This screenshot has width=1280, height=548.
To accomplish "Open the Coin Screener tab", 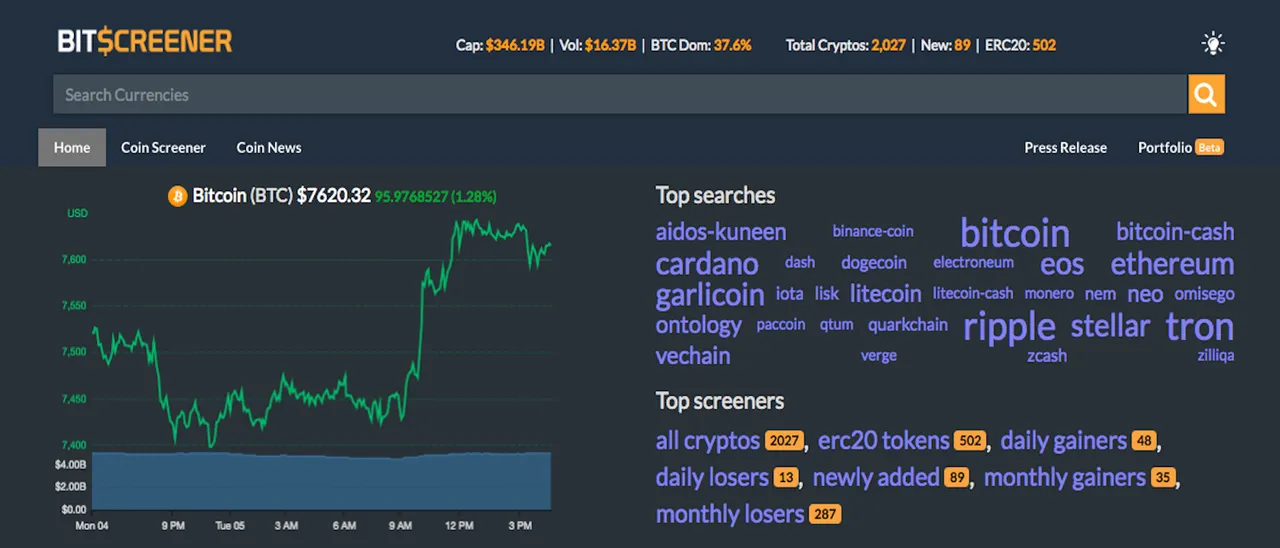I will 163,147.
